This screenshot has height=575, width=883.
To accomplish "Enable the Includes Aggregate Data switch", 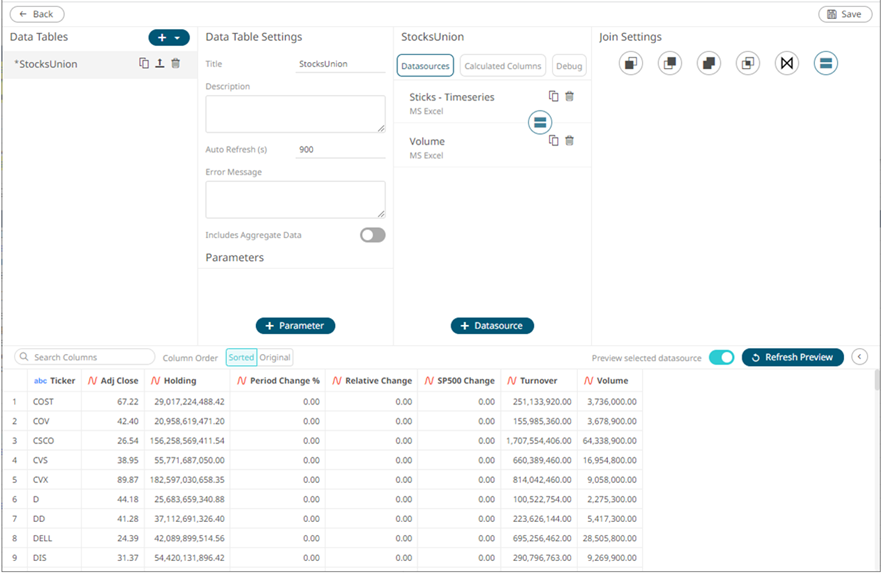I will point(372,235).
